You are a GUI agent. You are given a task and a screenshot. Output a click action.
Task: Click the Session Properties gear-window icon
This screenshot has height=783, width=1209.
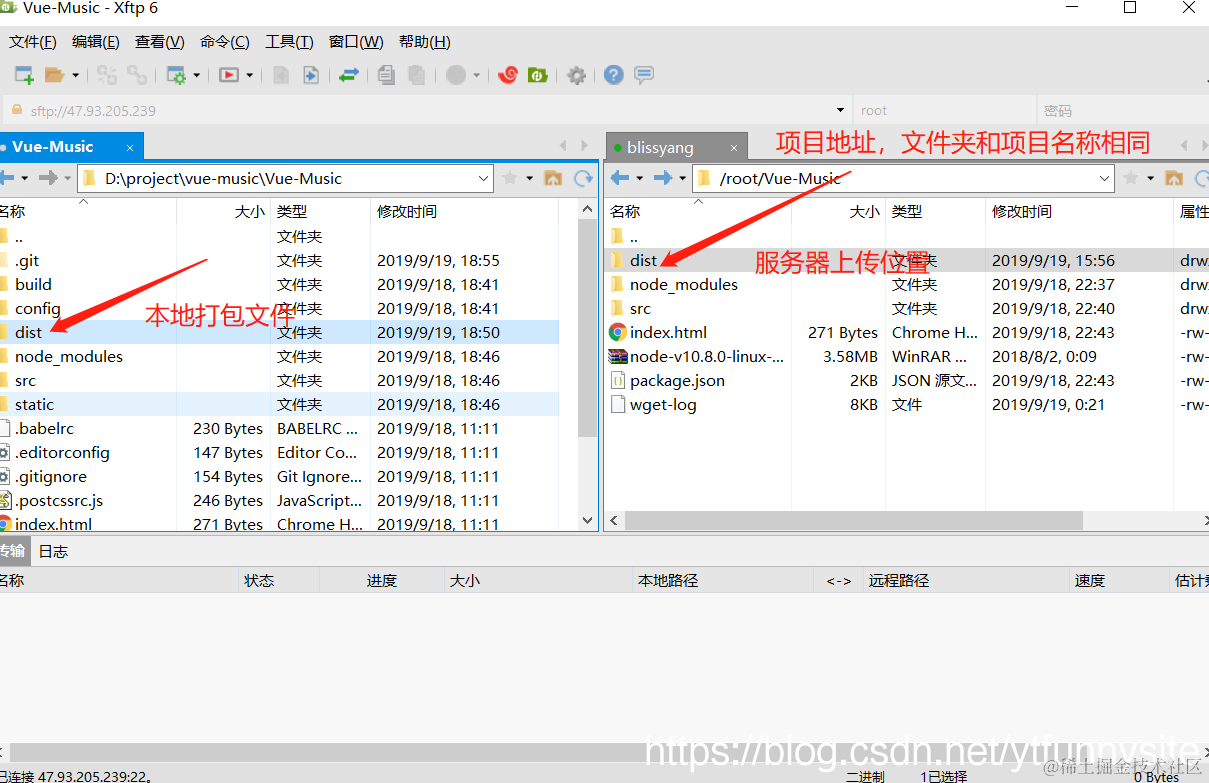[177, 75]
